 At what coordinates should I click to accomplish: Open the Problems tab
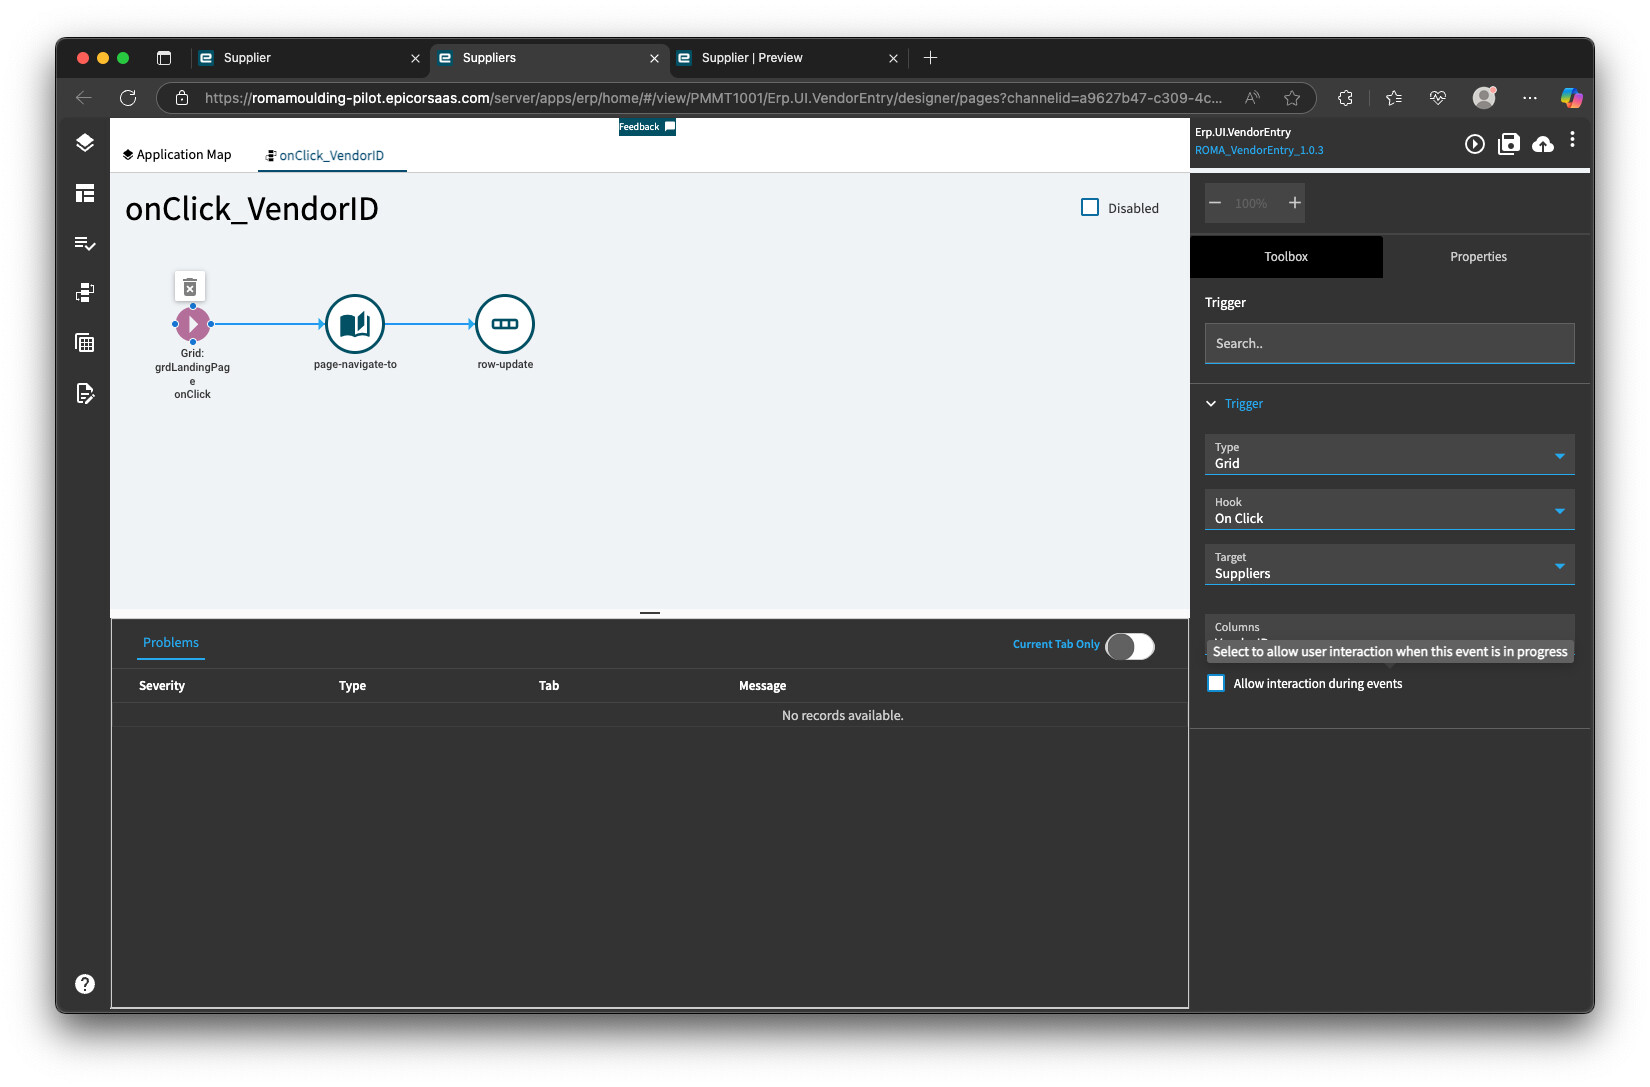click(x=171, y=643)
